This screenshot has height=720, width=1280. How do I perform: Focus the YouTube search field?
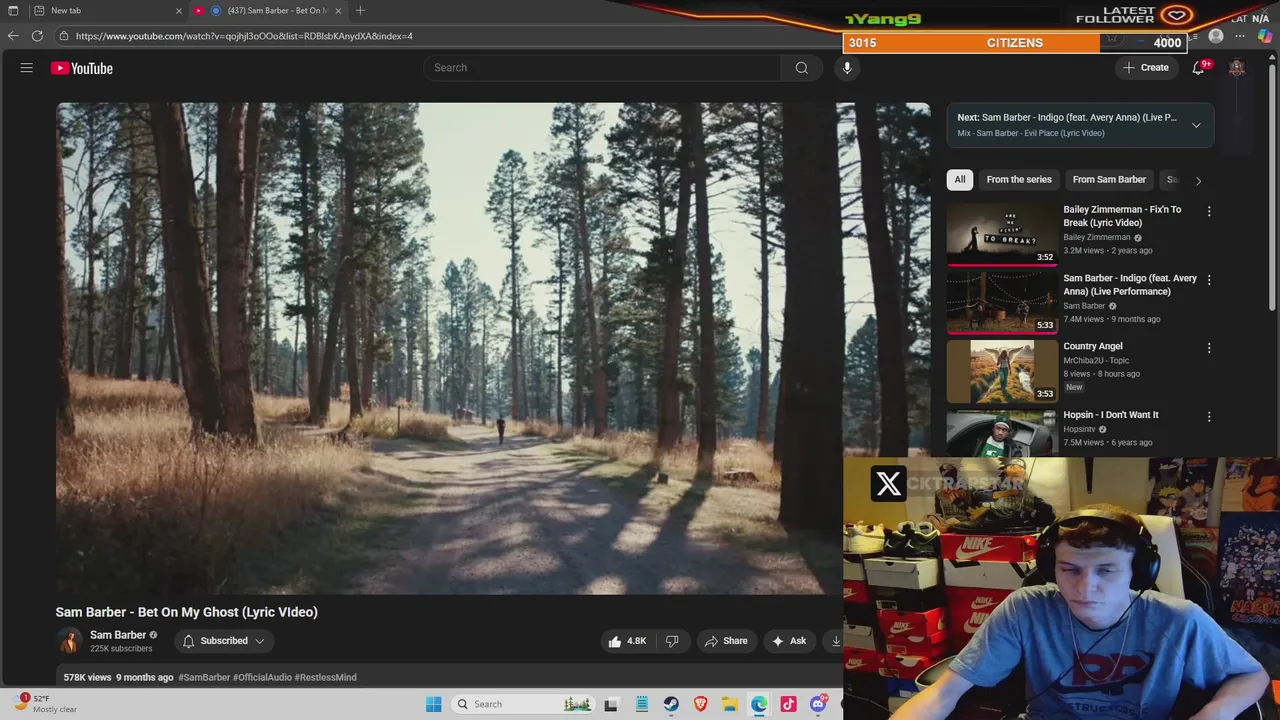coord(602,68)
